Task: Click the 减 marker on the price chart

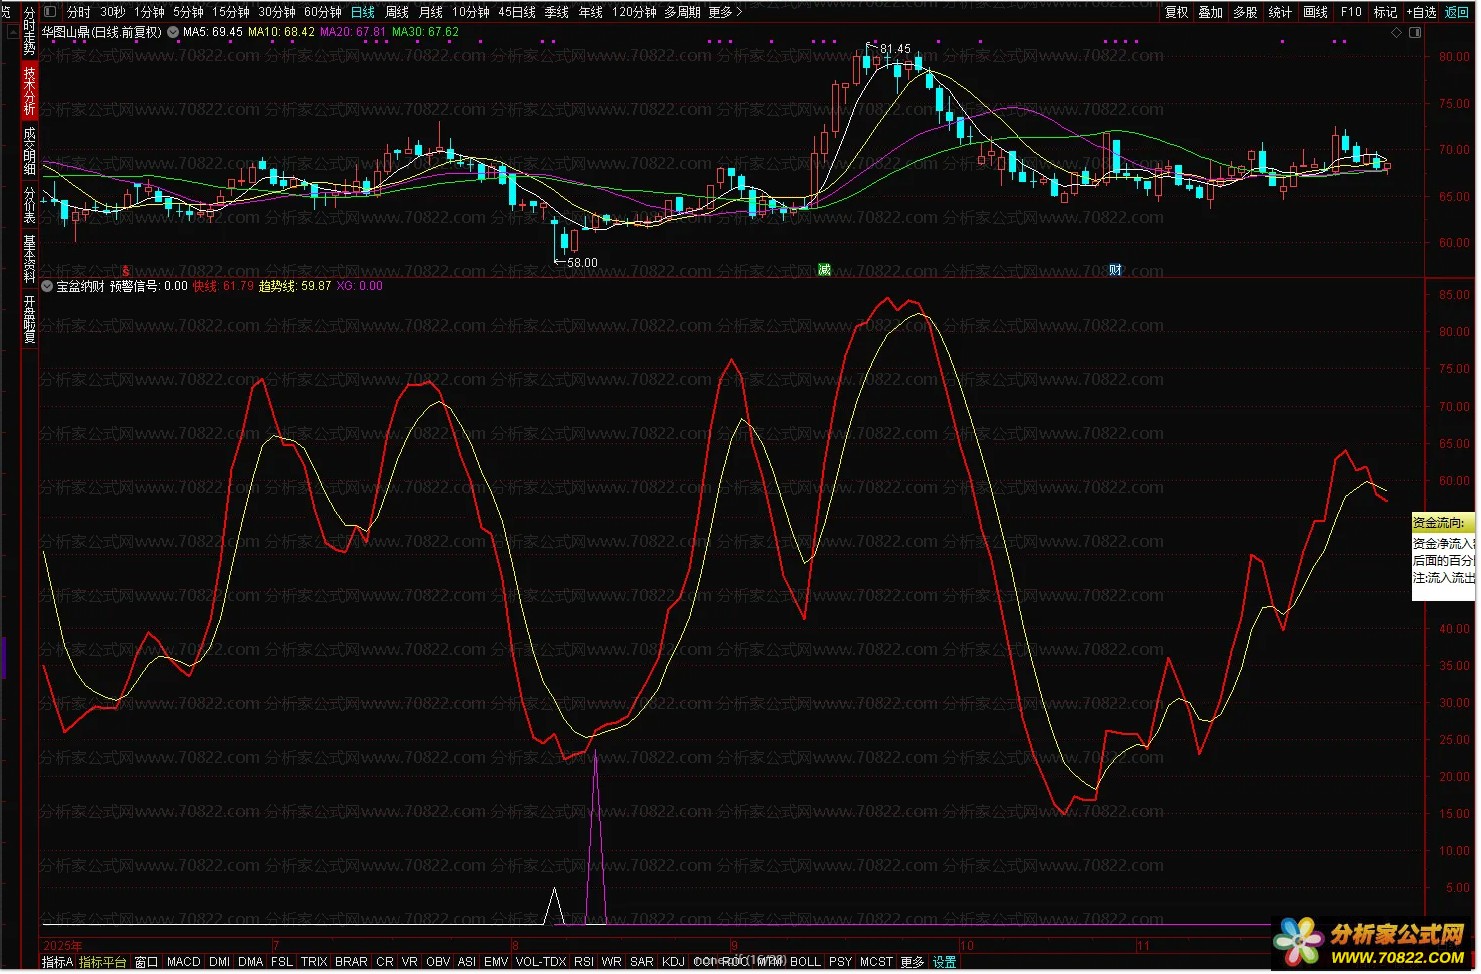Action: click(824, 270)
